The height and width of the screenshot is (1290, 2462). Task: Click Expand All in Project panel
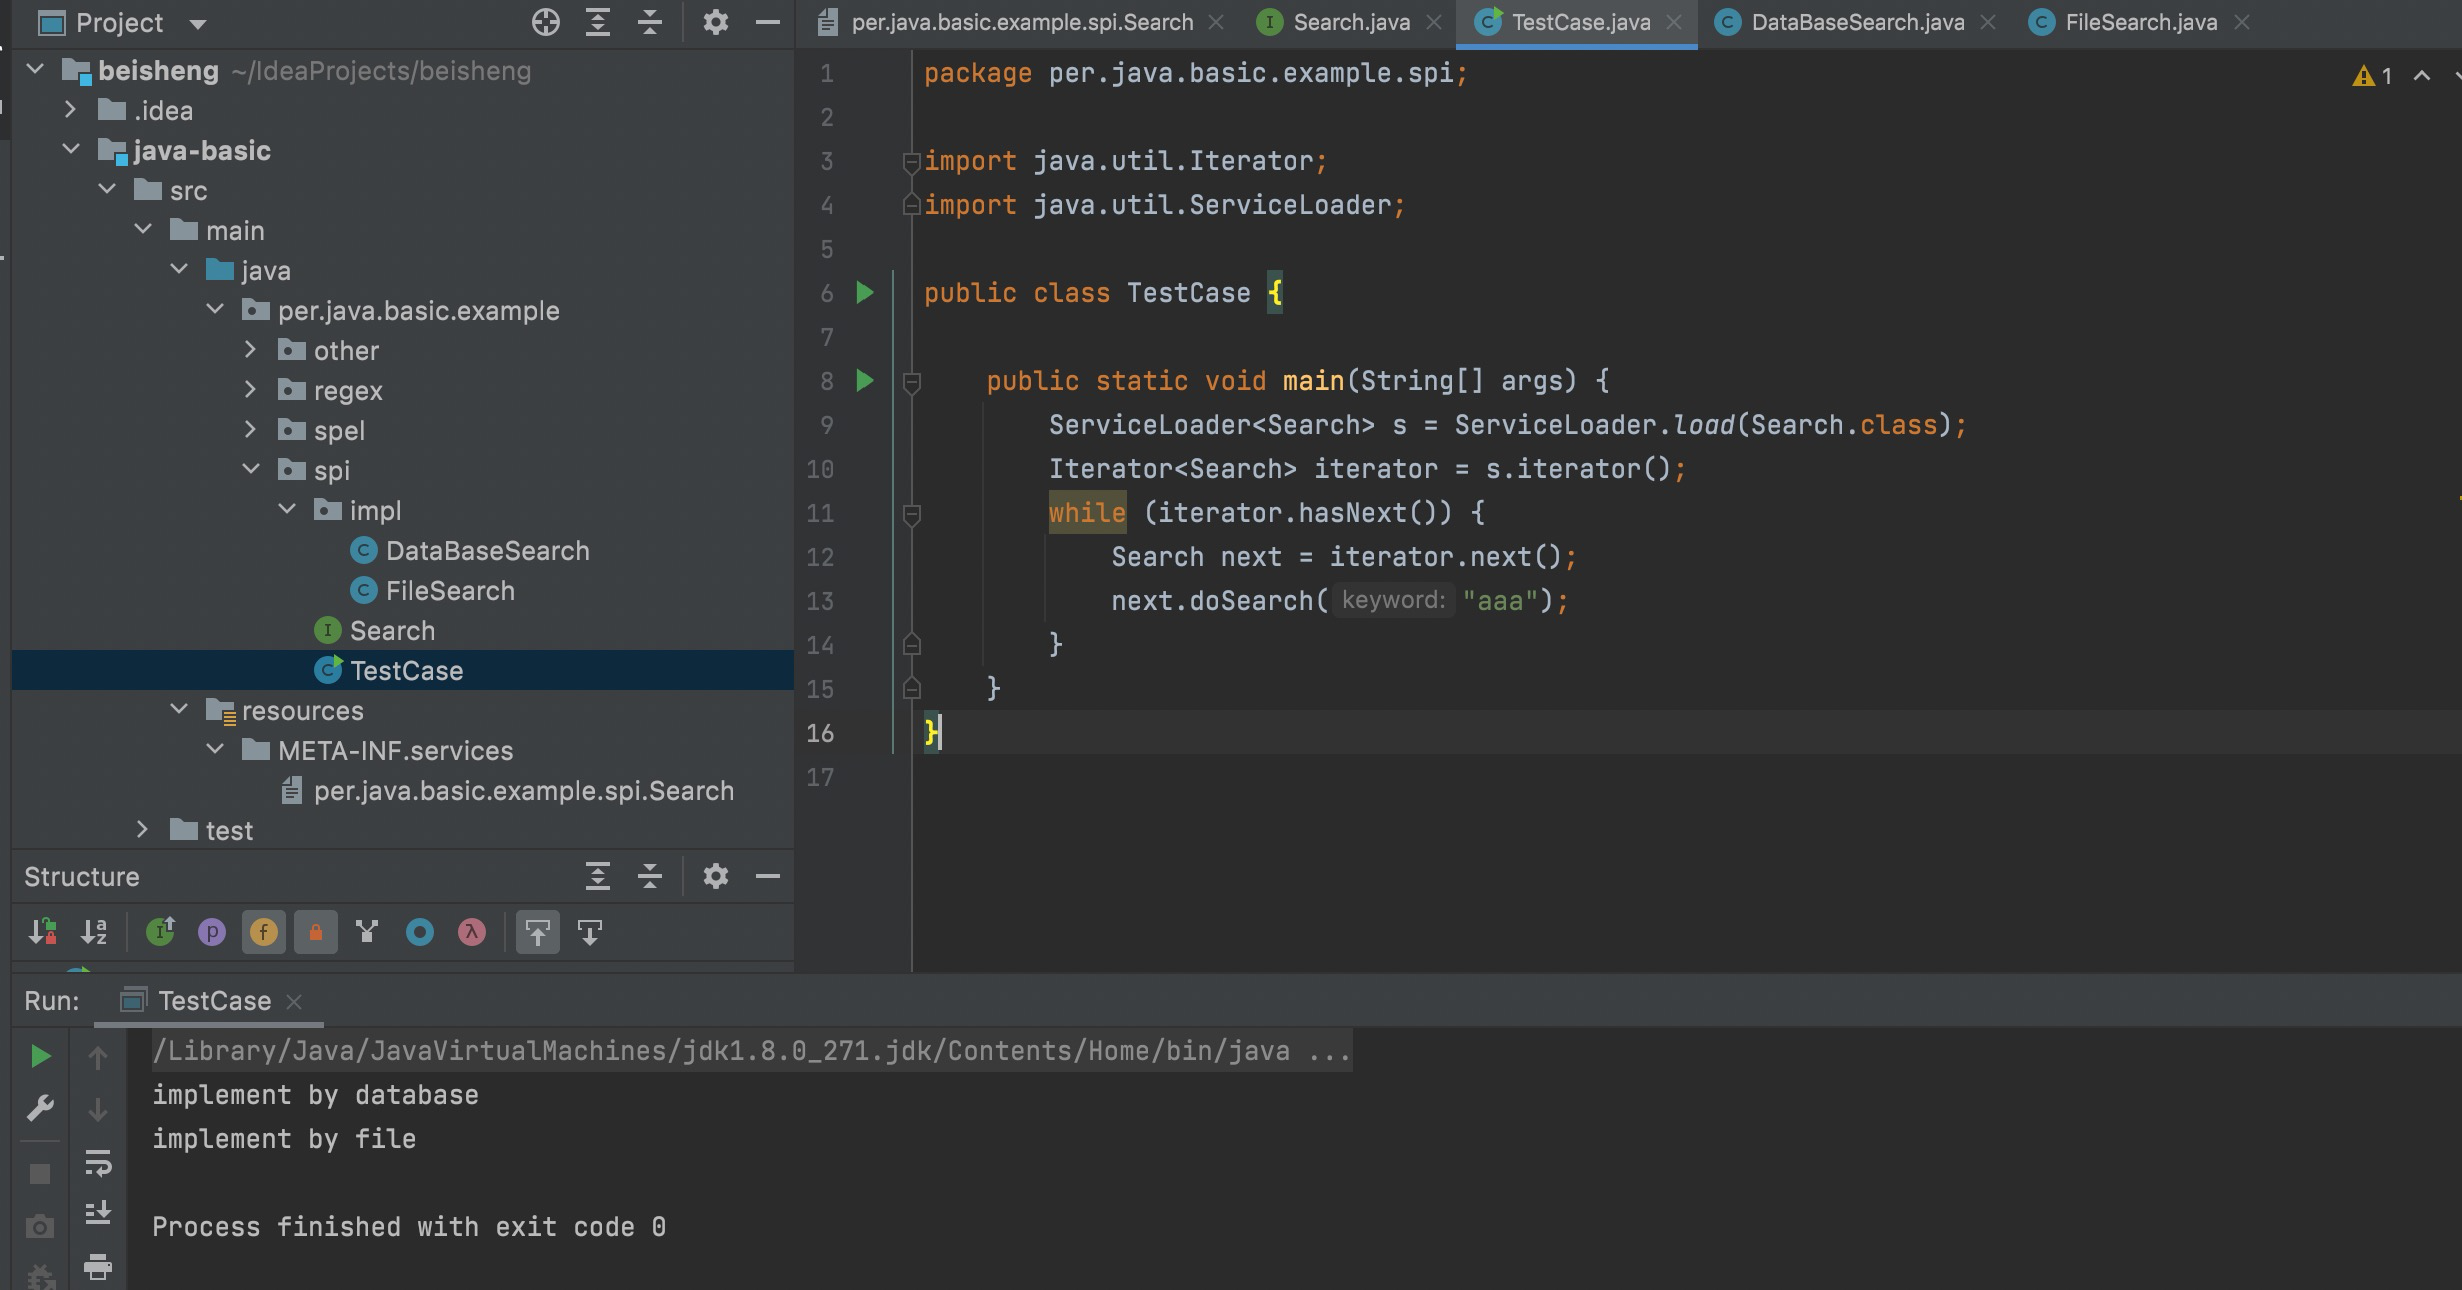click(x=598, y=22)
